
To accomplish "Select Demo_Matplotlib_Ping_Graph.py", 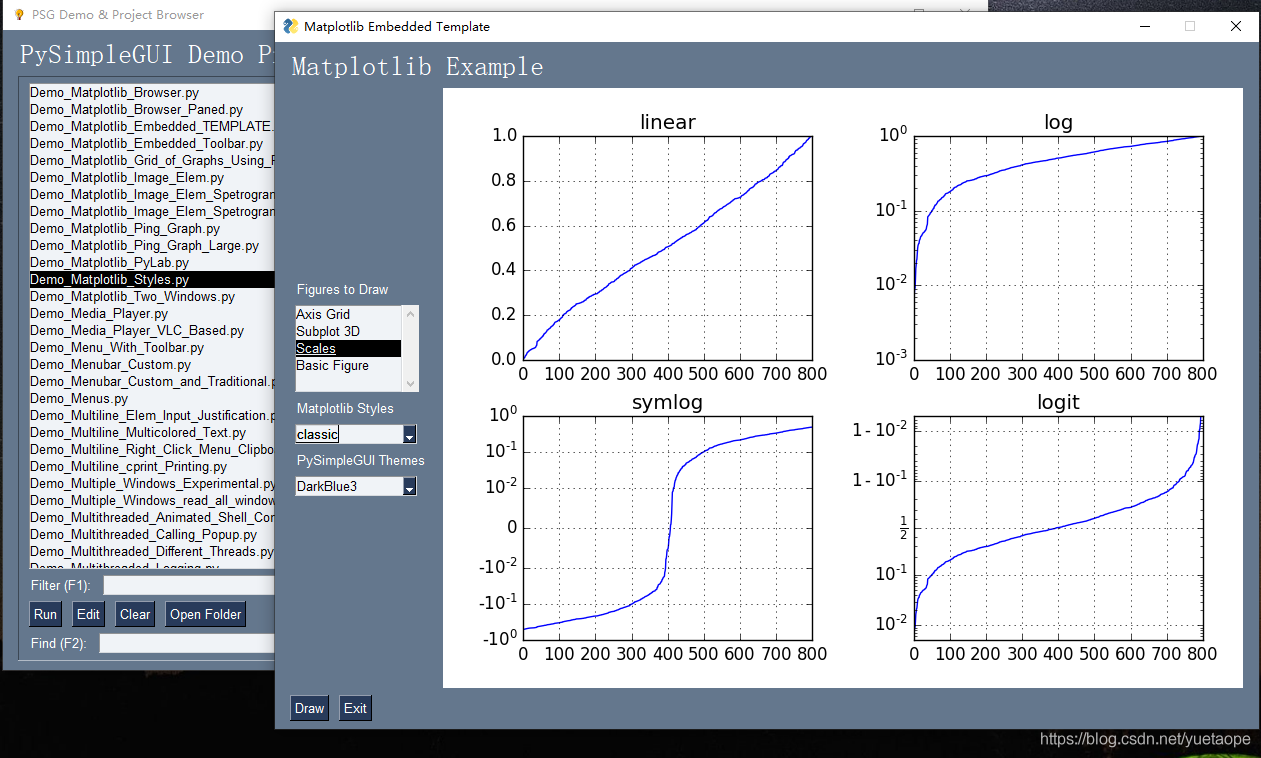I will pos(152,228).
